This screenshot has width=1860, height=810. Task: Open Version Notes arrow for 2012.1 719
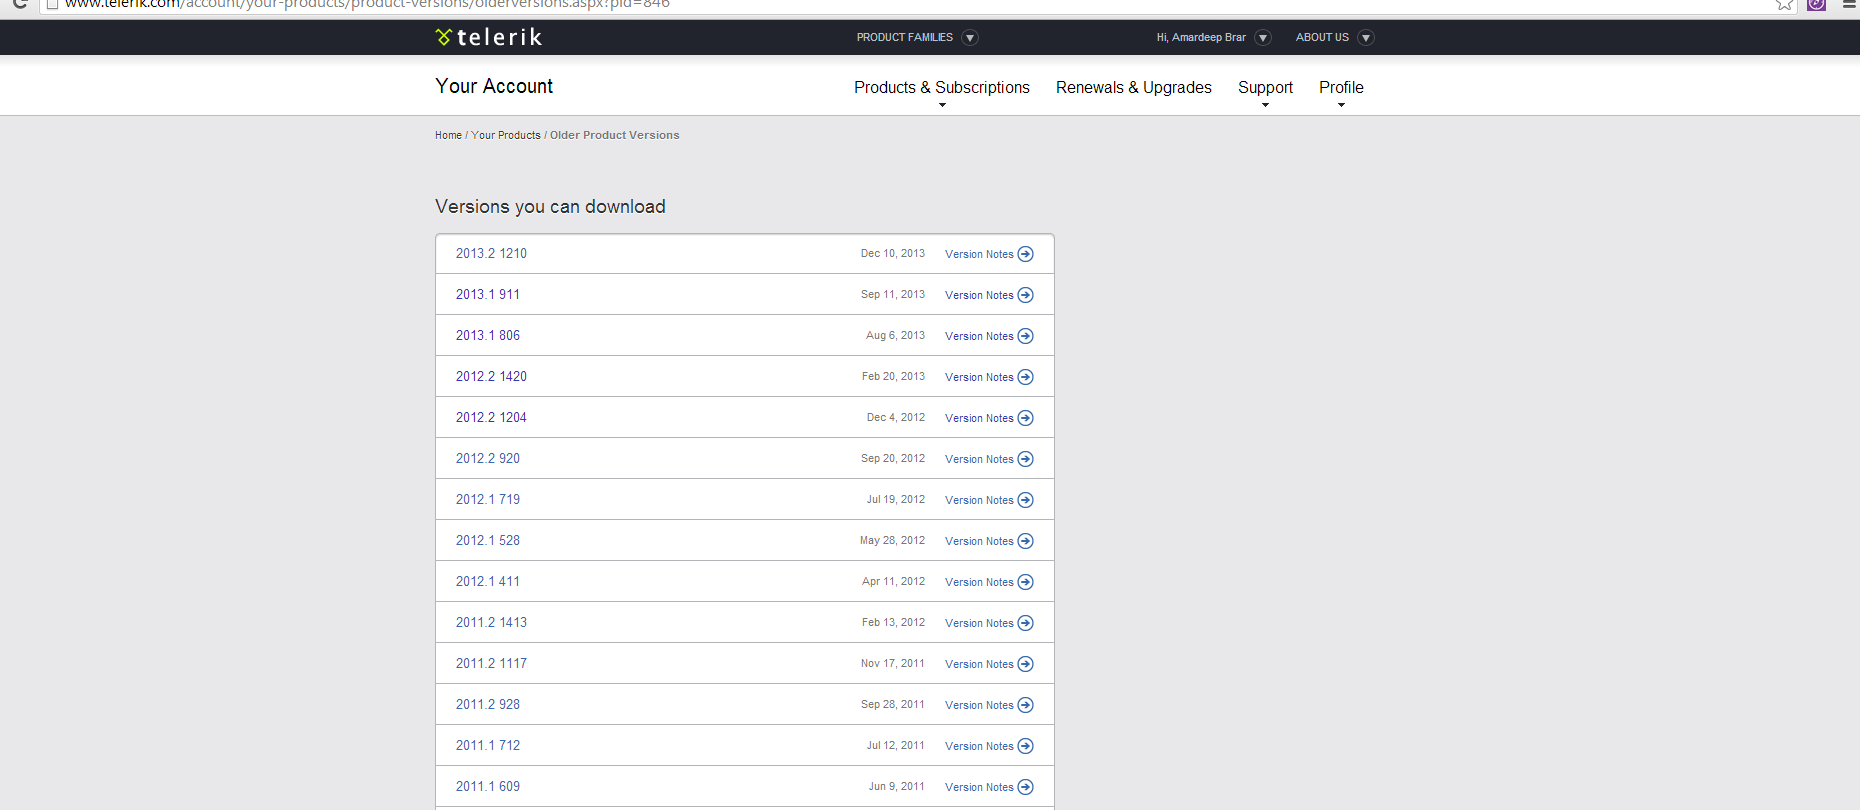click(1025, 500)
